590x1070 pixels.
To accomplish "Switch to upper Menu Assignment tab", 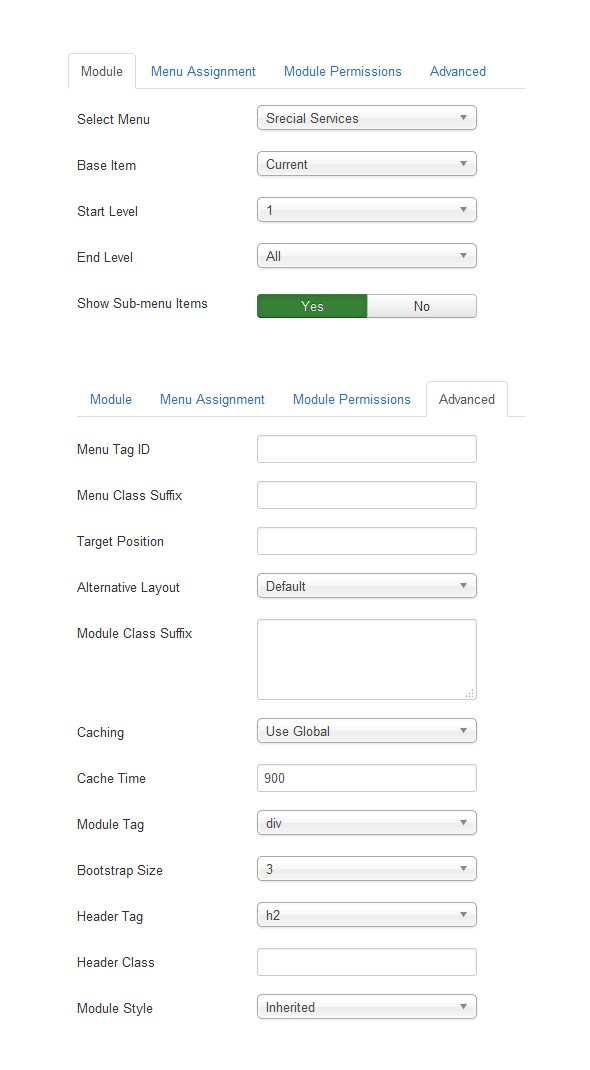I will pos(203,72).
